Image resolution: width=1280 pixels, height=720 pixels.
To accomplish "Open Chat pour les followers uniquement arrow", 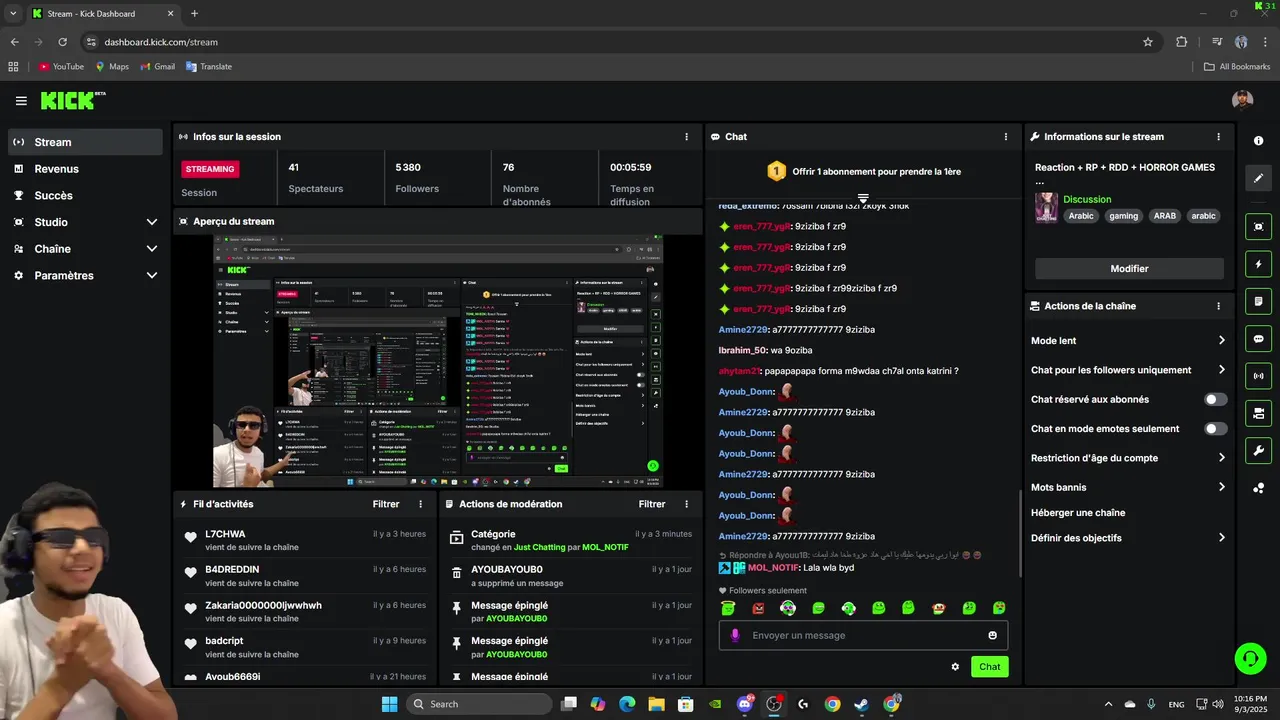I will pos(1221,370).
